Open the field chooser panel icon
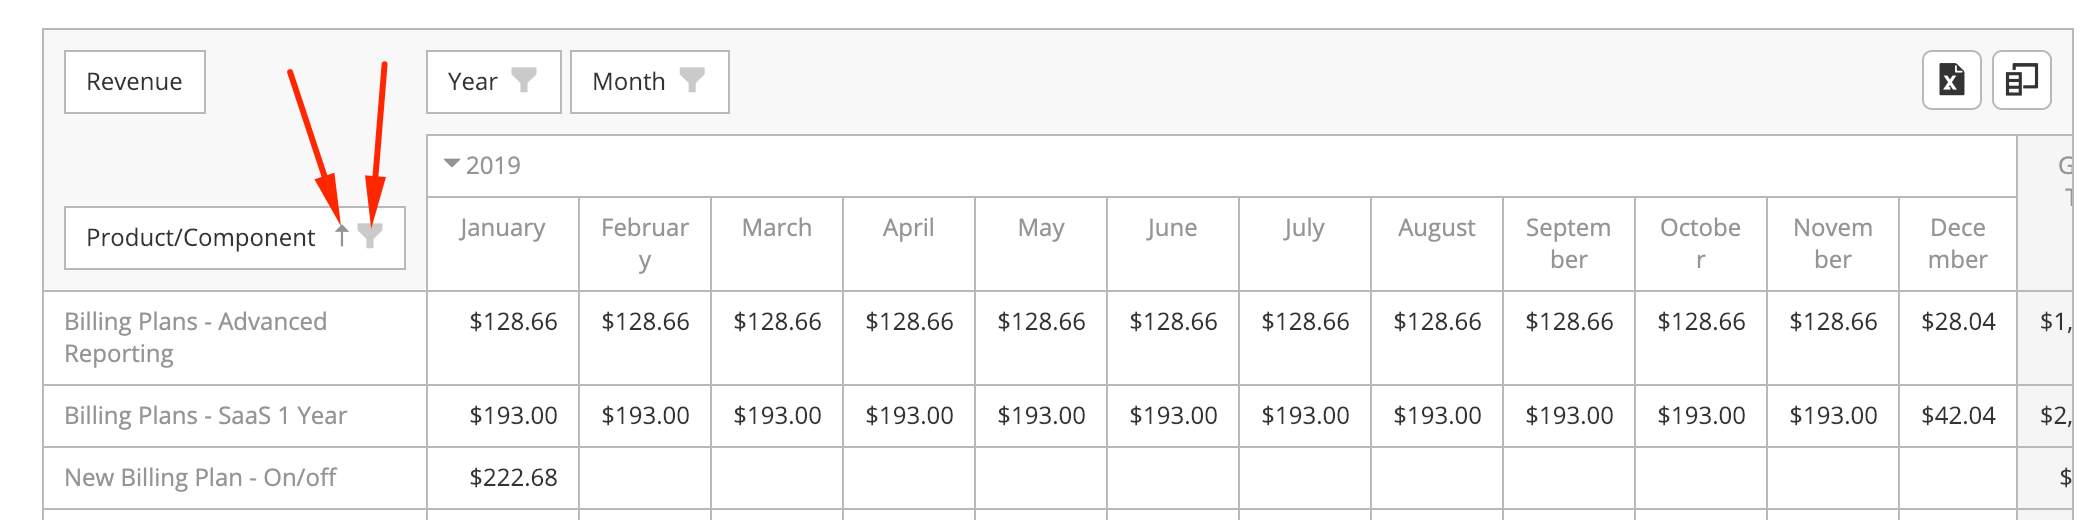This screenshot has width=2098, height=520. click(x=2021, y=80)
